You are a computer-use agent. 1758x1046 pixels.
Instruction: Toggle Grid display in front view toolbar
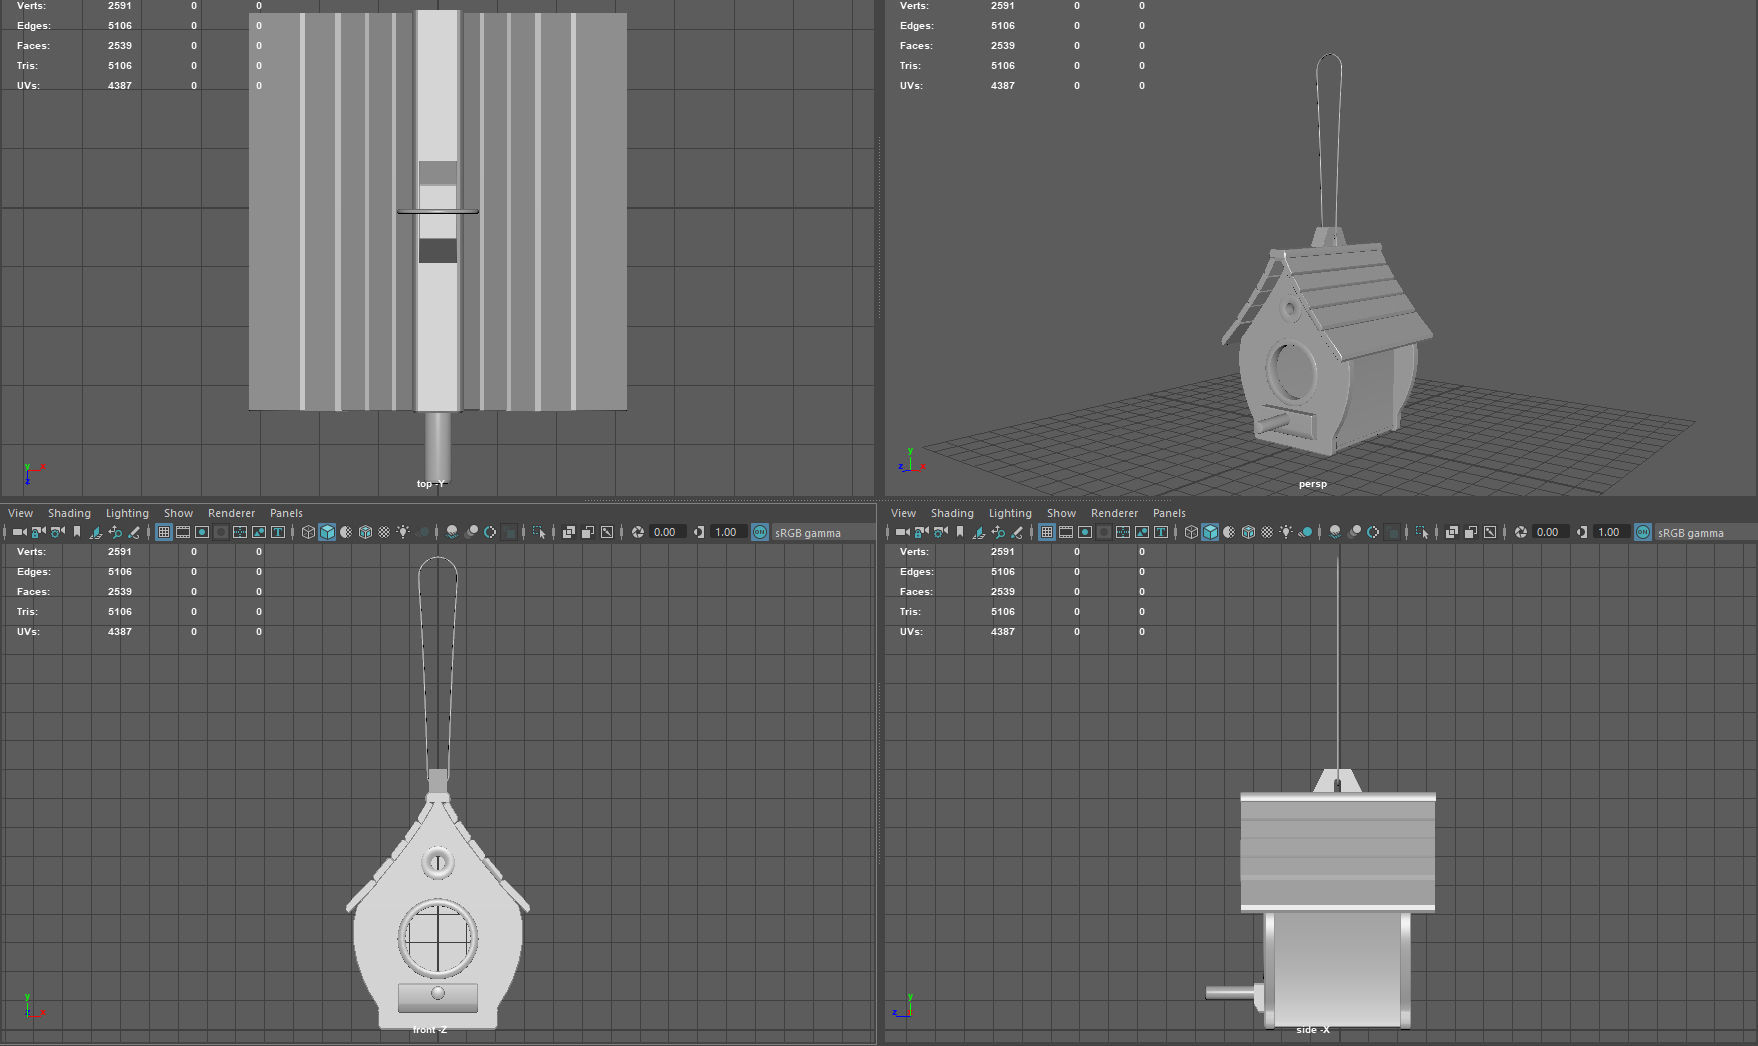click(x=164, y=532)
